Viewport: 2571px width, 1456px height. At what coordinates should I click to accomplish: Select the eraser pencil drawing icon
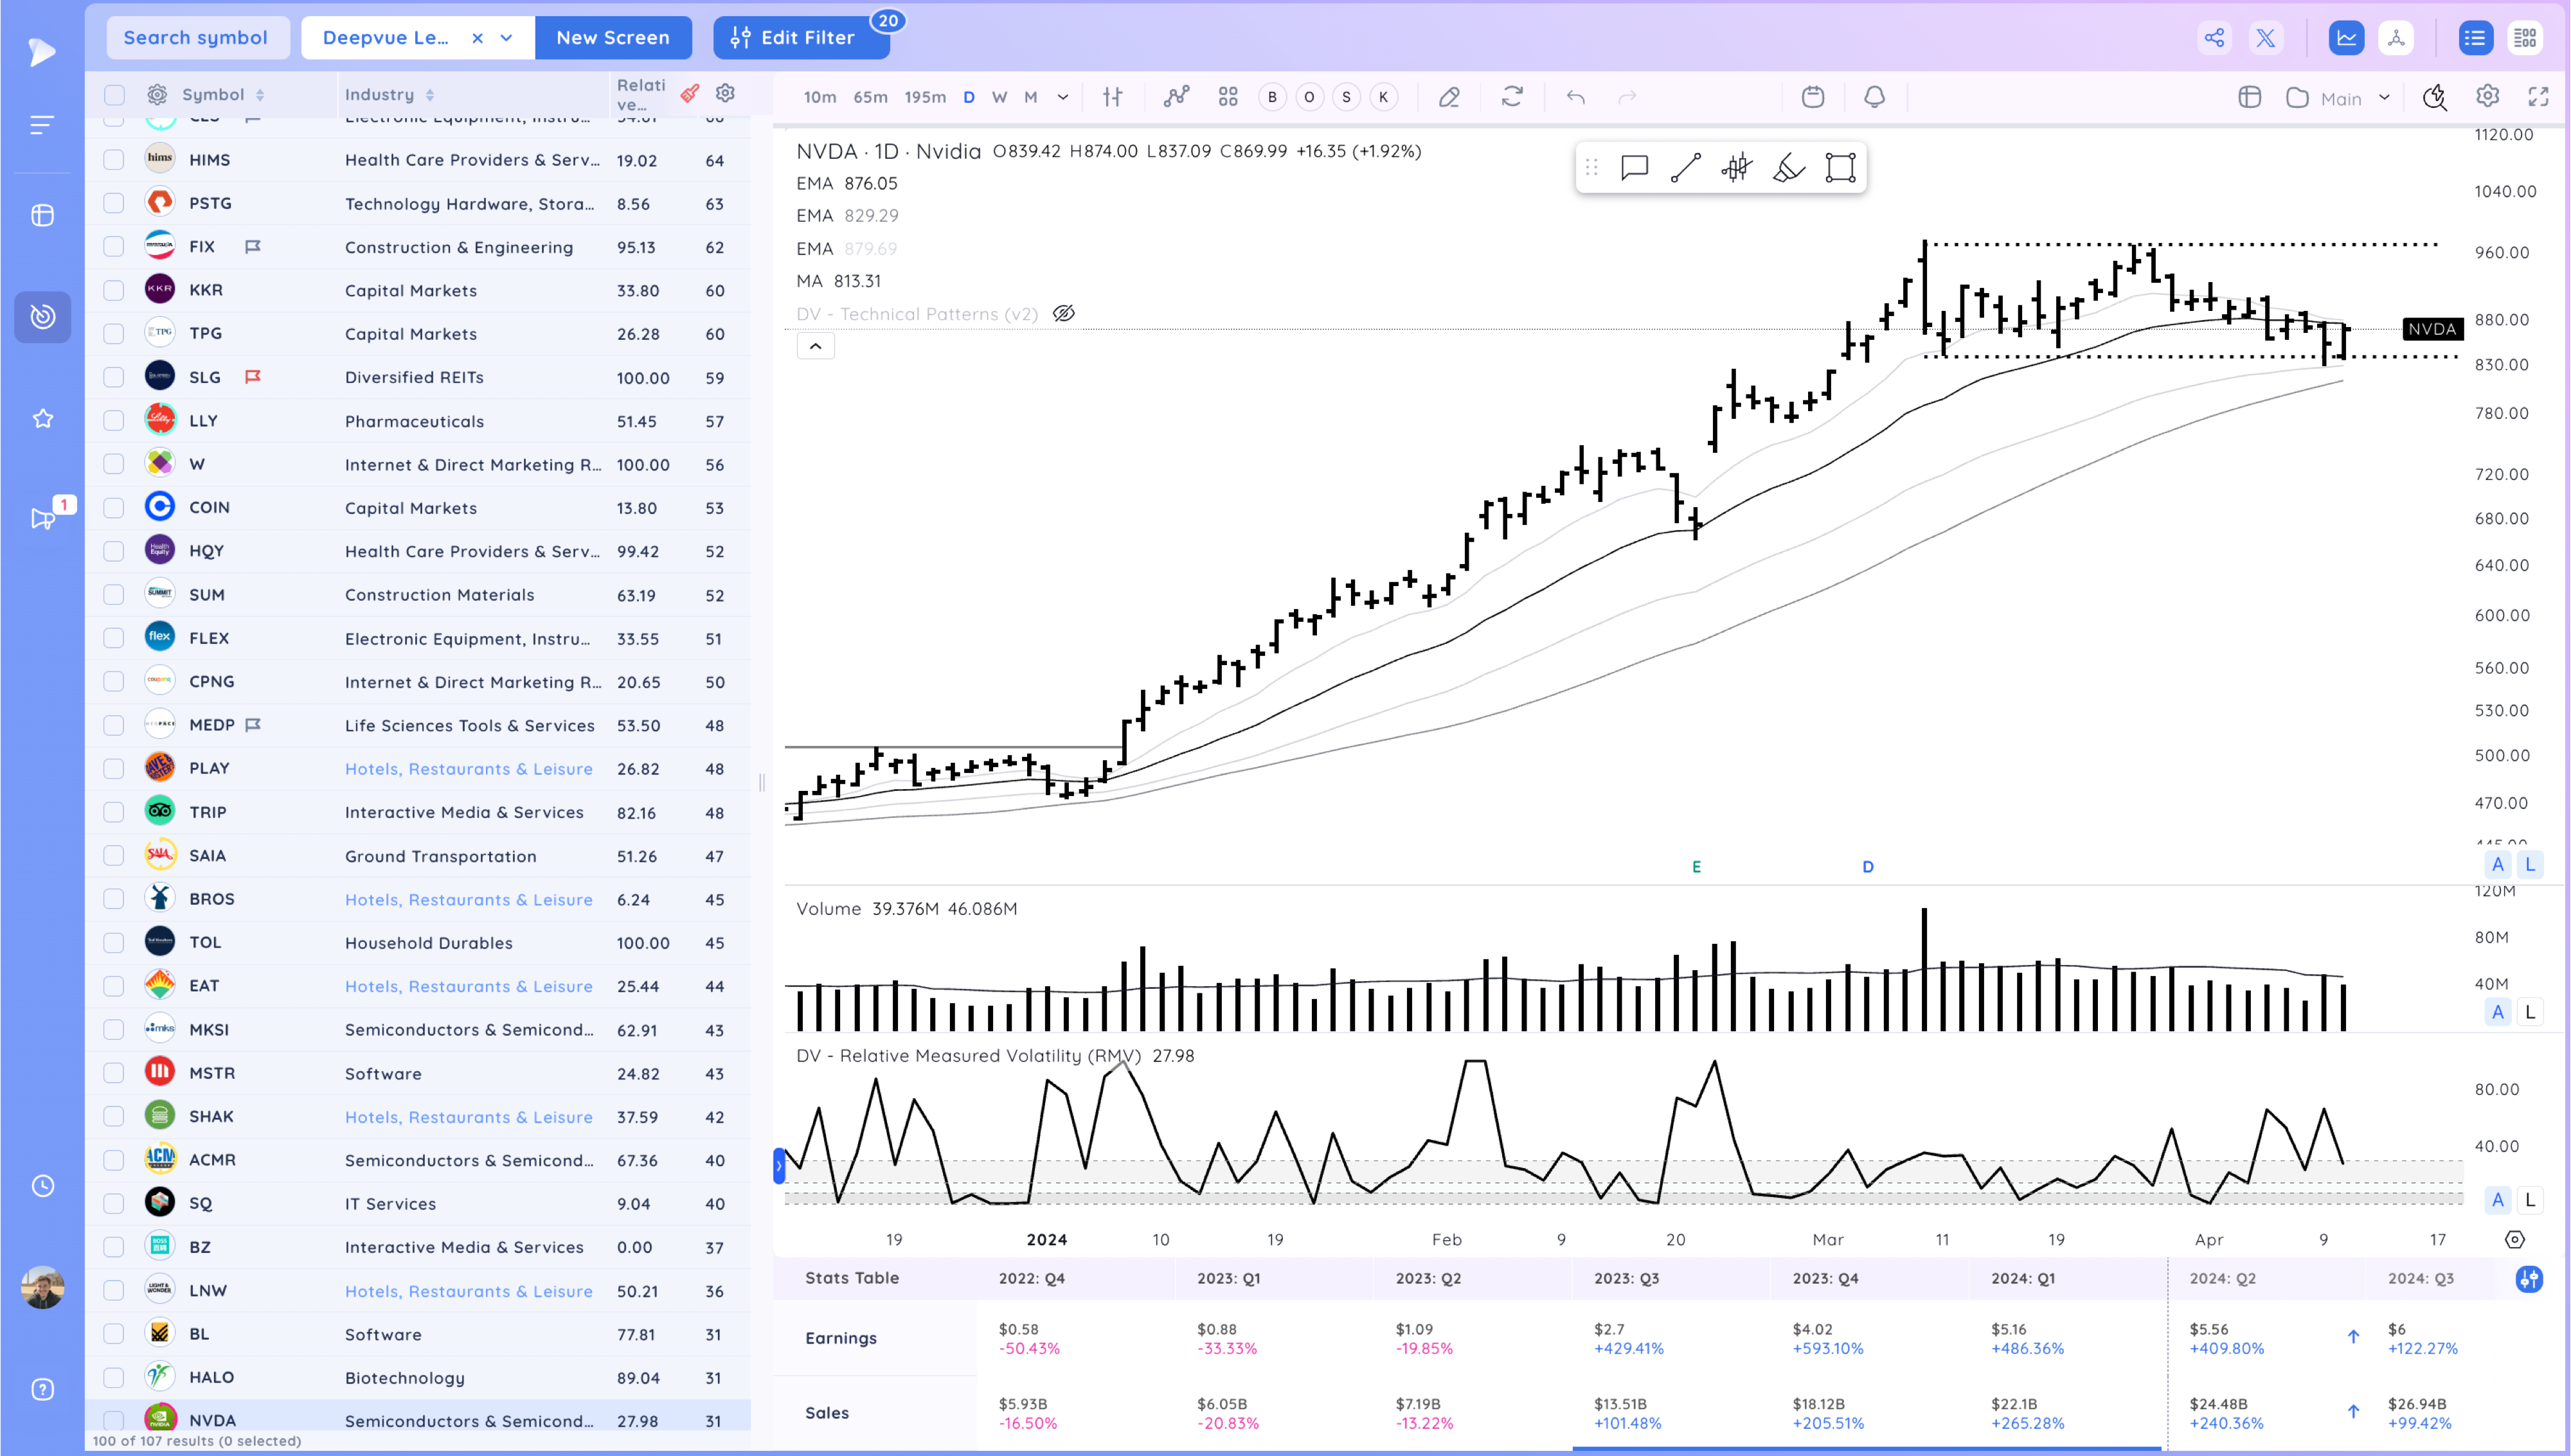tap(1448, 97)
